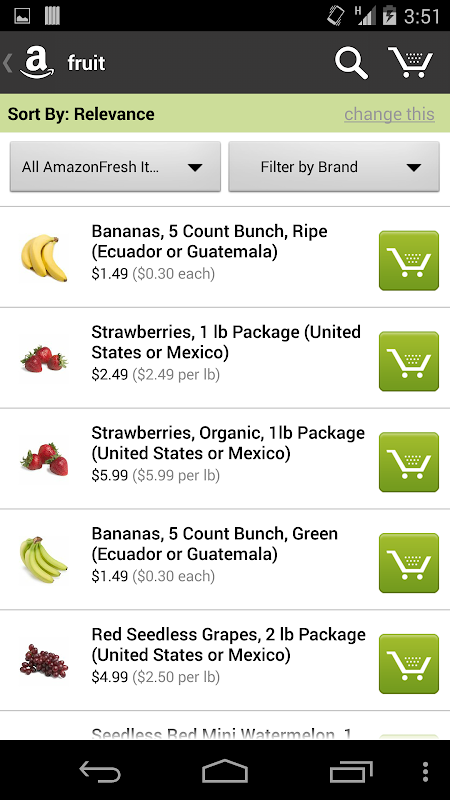Expand the All AmazonFresh Items dropdown
Screen dimensions: 450x800
click(x=115, y=167)
